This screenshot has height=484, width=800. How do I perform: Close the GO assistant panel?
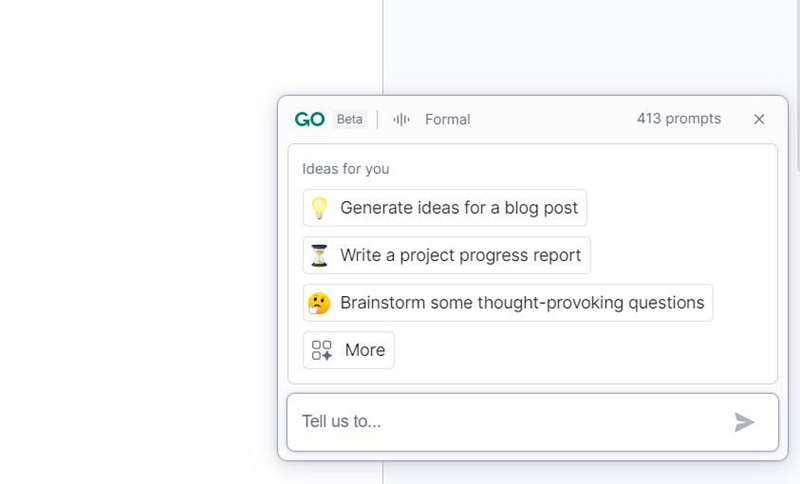[759, 119]
